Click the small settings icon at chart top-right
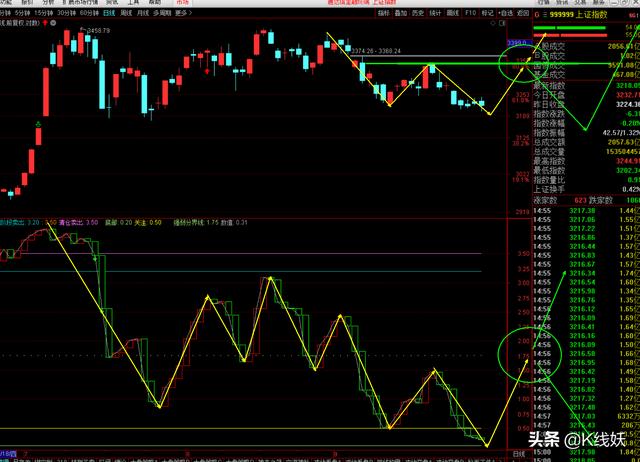This screenshot has height=462, width=640. tap(493, 23)
